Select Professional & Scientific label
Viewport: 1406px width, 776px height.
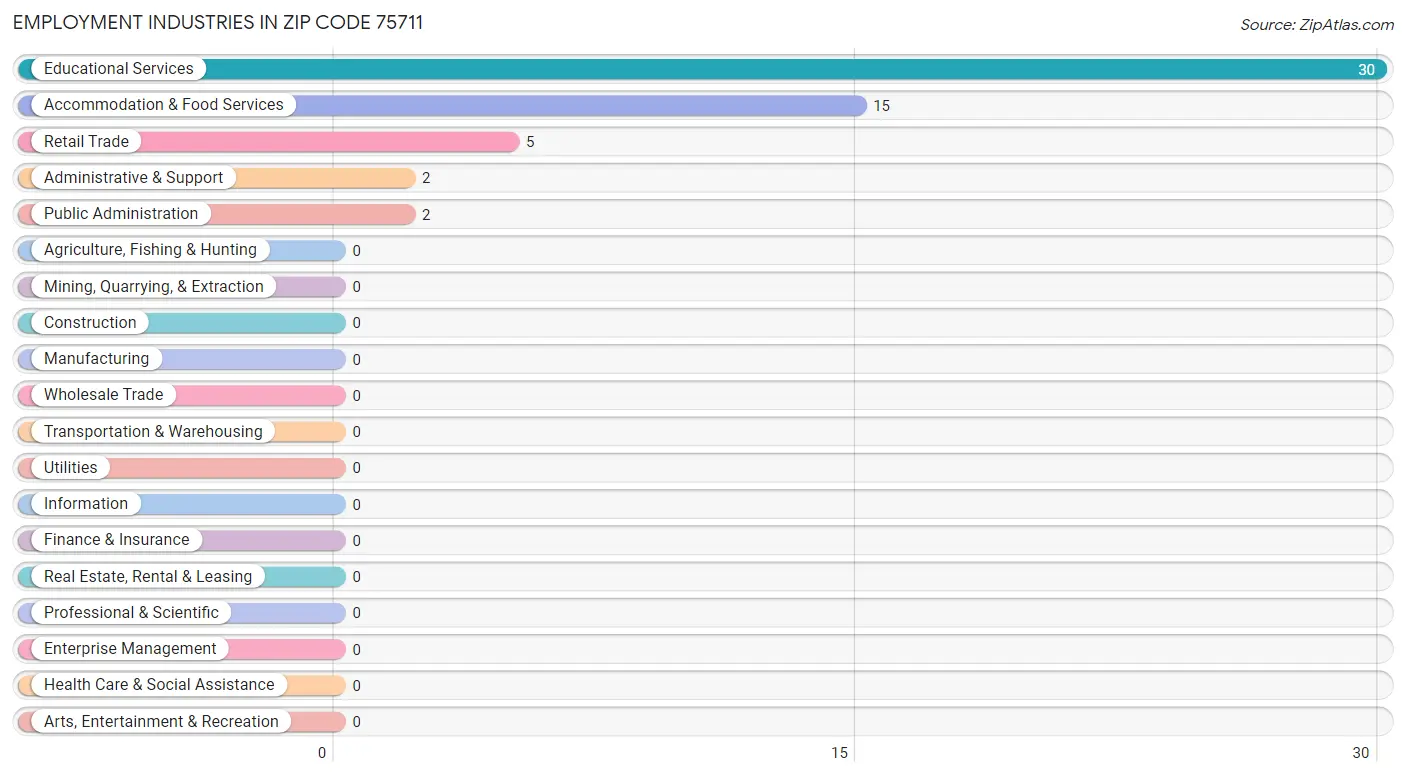(131, 612)
